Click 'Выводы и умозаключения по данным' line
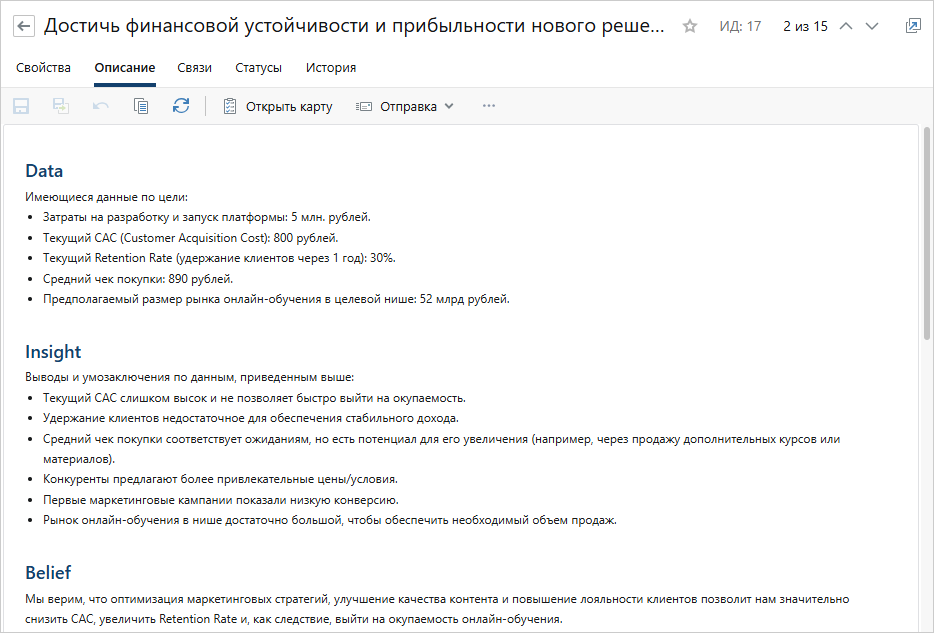The width and height of the screenshot is (934, 633). click(189, 377)
